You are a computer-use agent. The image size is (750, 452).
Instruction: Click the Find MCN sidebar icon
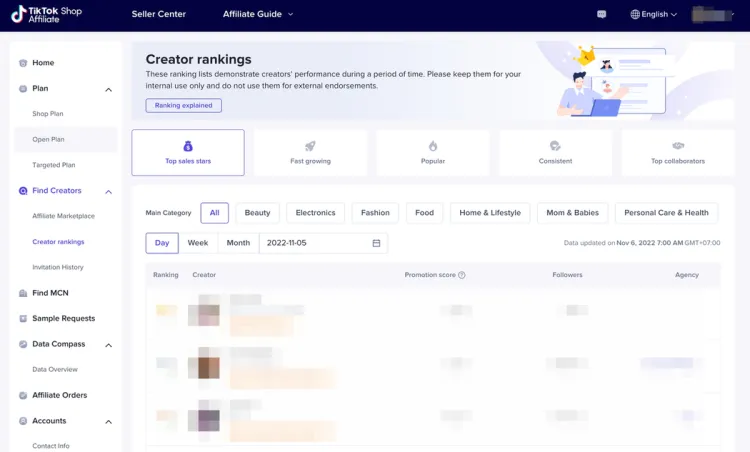click(x=22, y=293)
